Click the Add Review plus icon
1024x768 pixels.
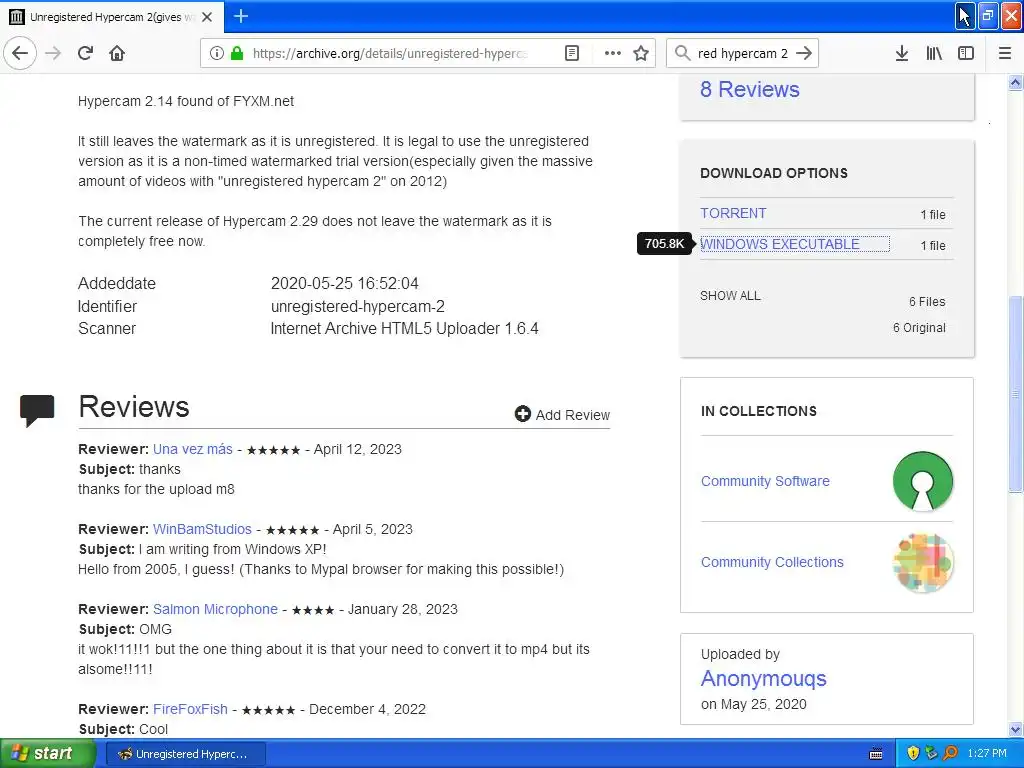point(522,414)
